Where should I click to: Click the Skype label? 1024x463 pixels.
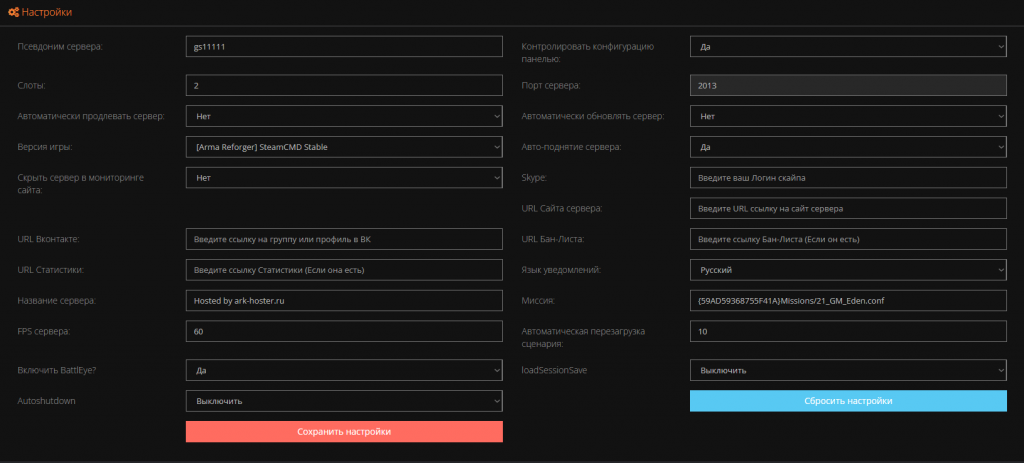[534, 178]
